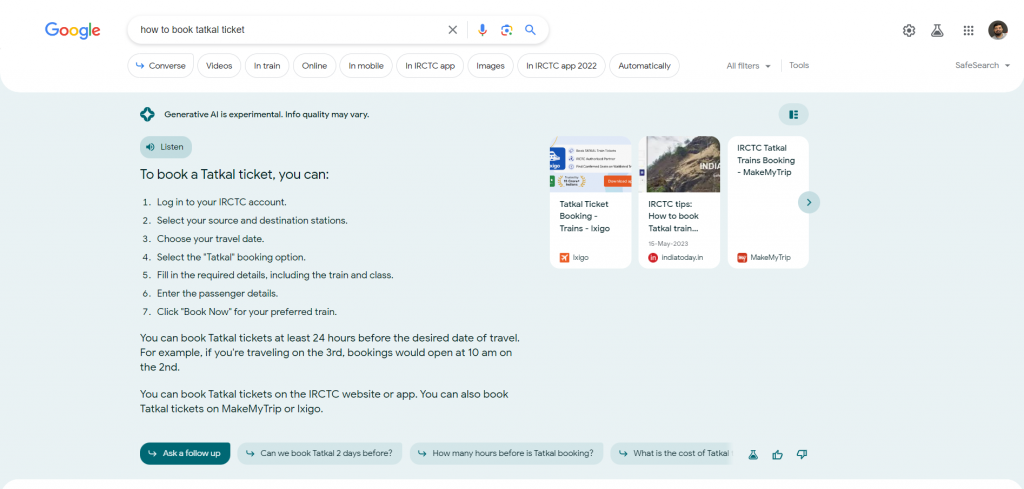Image resolution: width=1024 pixels, height=489 pixels.
Task: Click the voice search microphone icon
Action: 482,30
